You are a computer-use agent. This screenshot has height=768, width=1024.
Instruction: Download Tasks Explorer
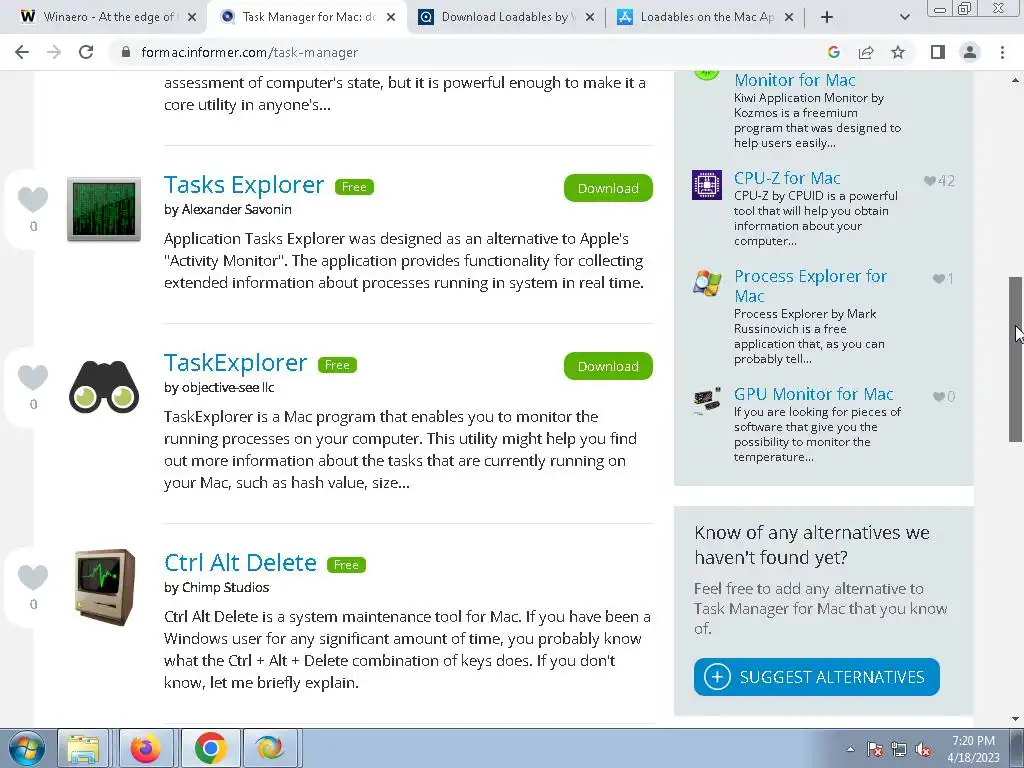[608, 188]
